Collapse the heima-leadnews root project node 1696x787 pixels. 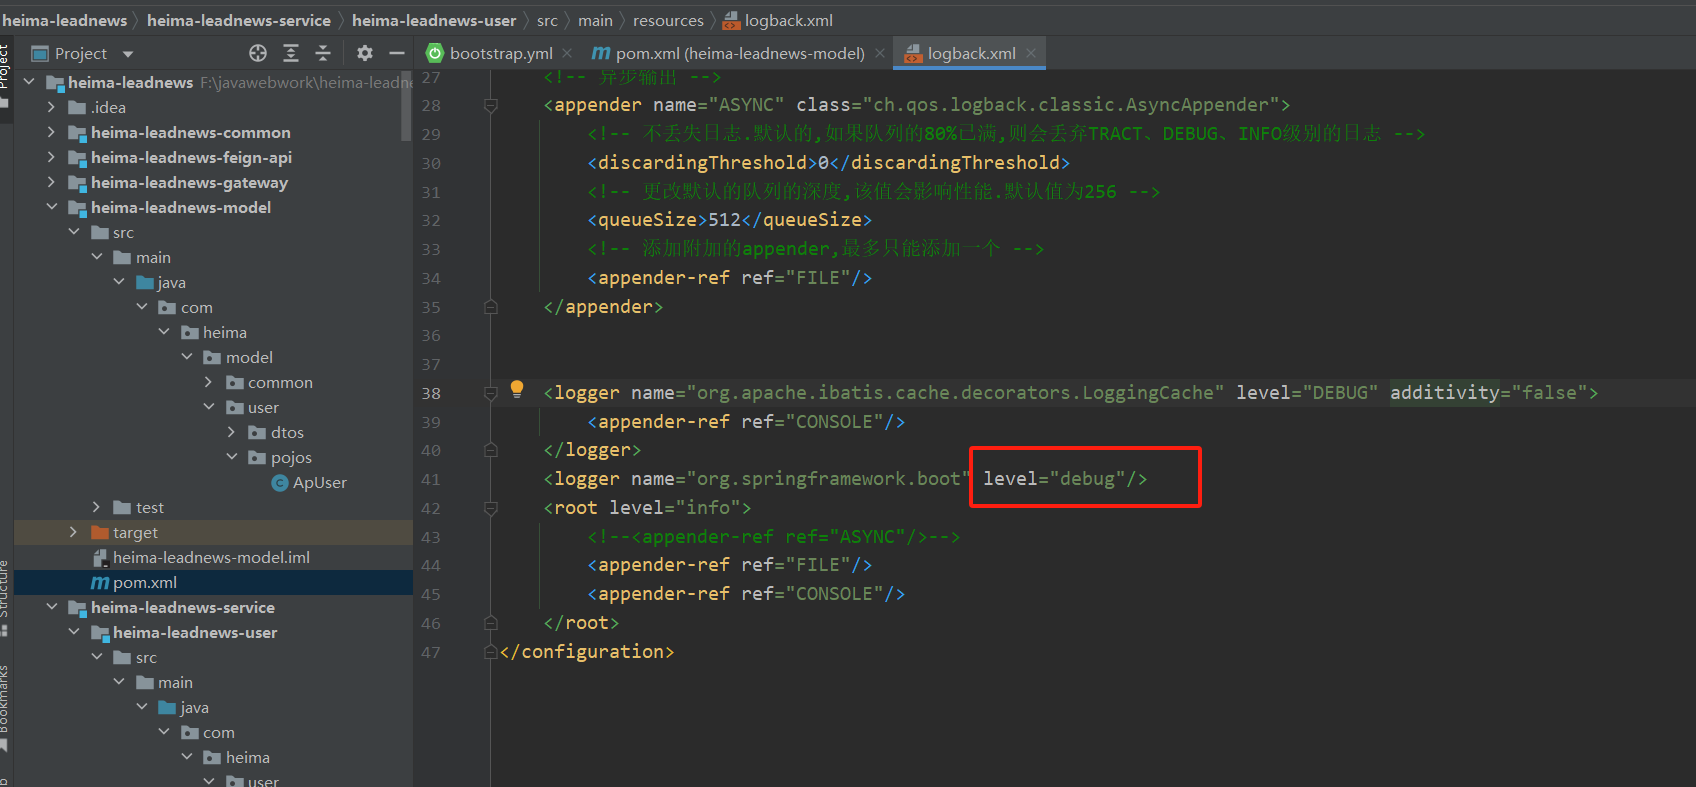tap(29, 82)
